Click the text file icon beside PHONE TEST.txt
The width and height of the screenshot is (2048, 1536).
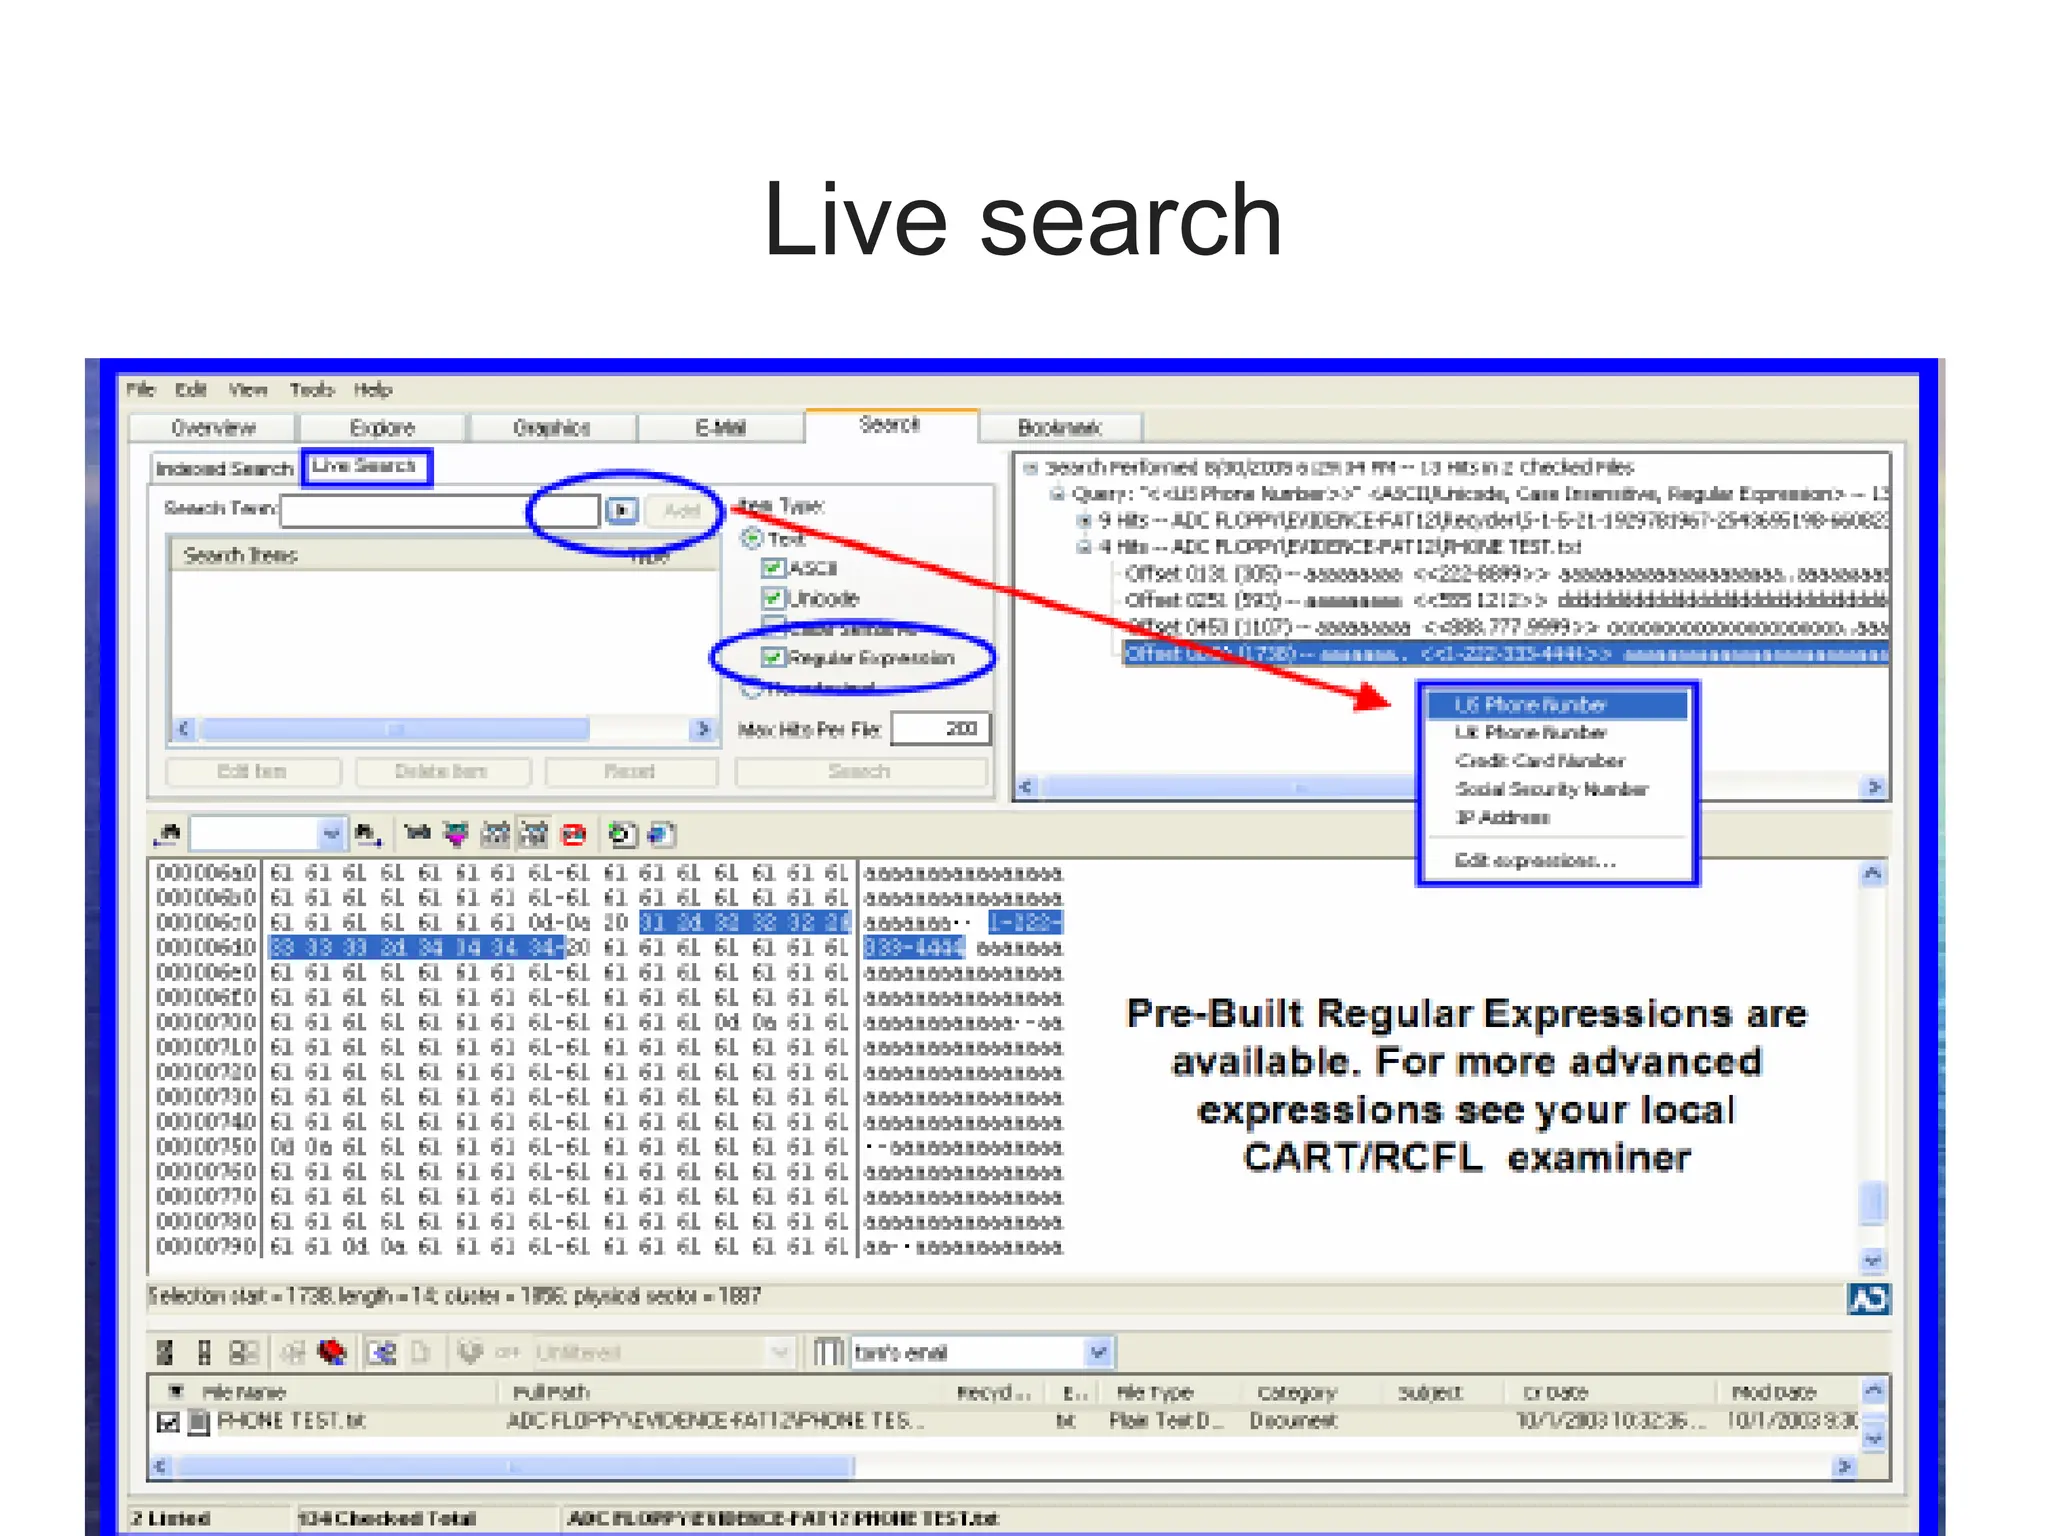coord(199,1421)
